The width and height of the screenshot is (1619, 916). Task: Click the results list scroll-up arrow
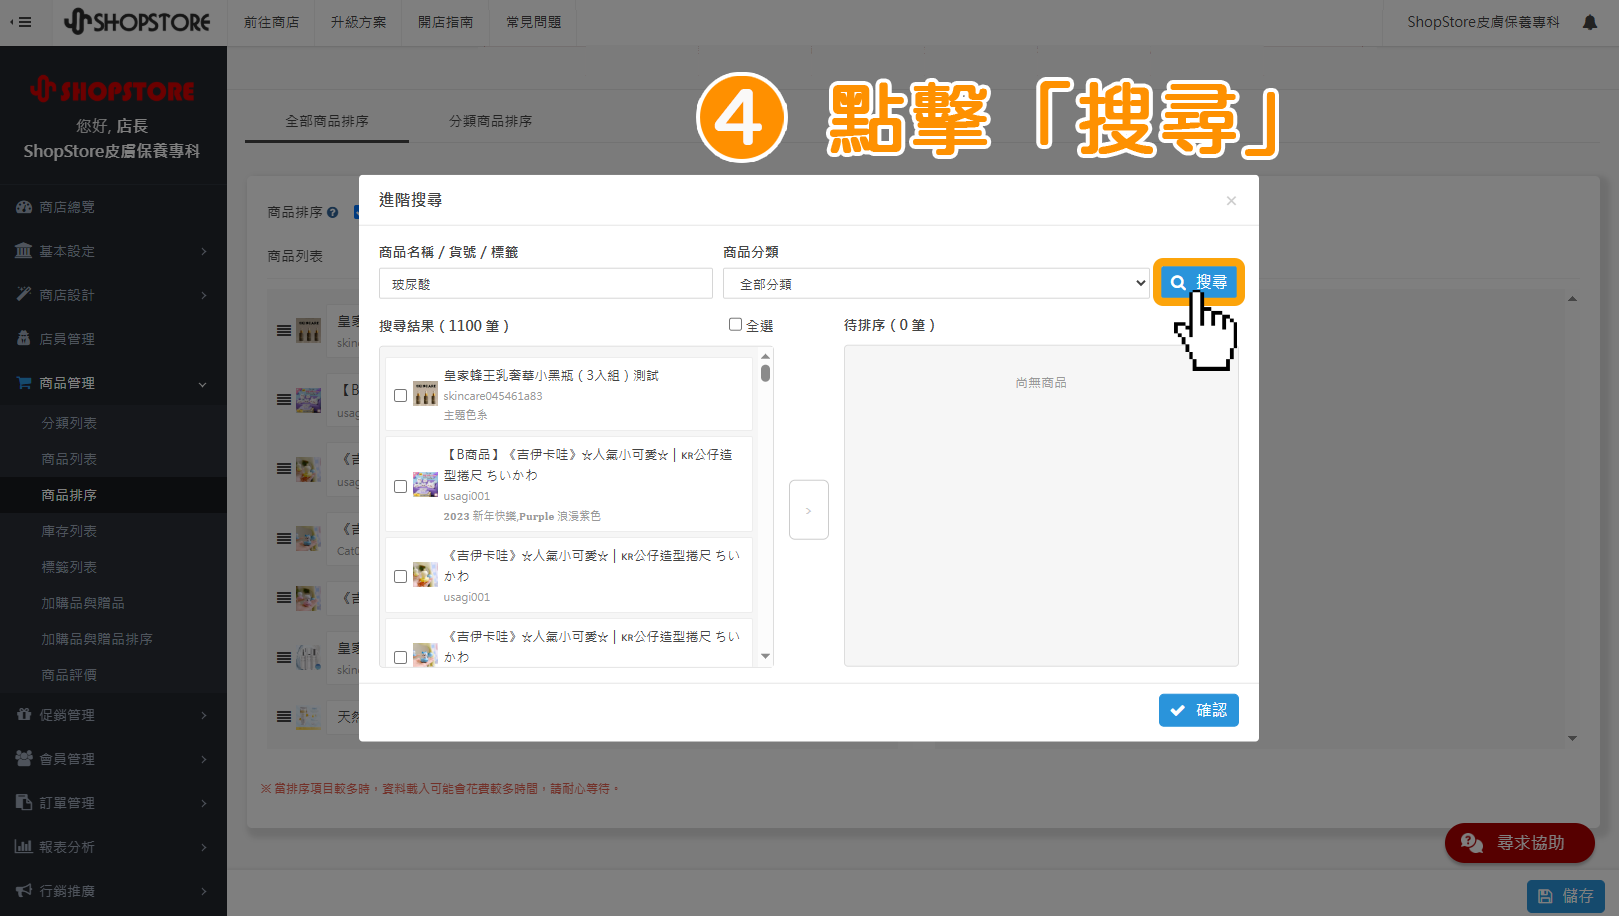click(x=766, y=356)
